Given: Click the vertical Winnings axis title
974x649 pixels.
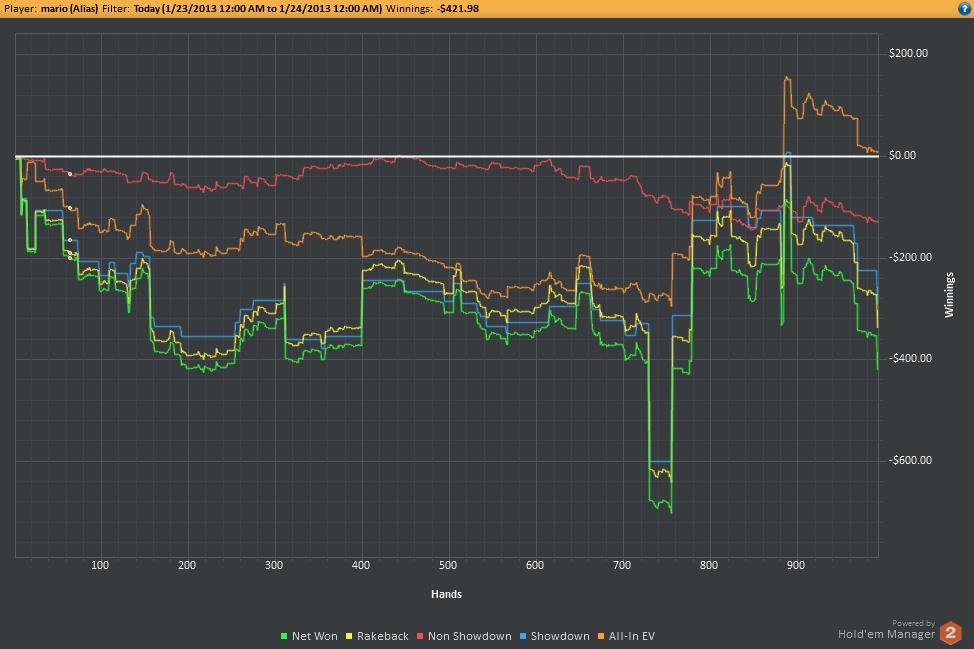Looking at the screenshot, I should 949,295.
